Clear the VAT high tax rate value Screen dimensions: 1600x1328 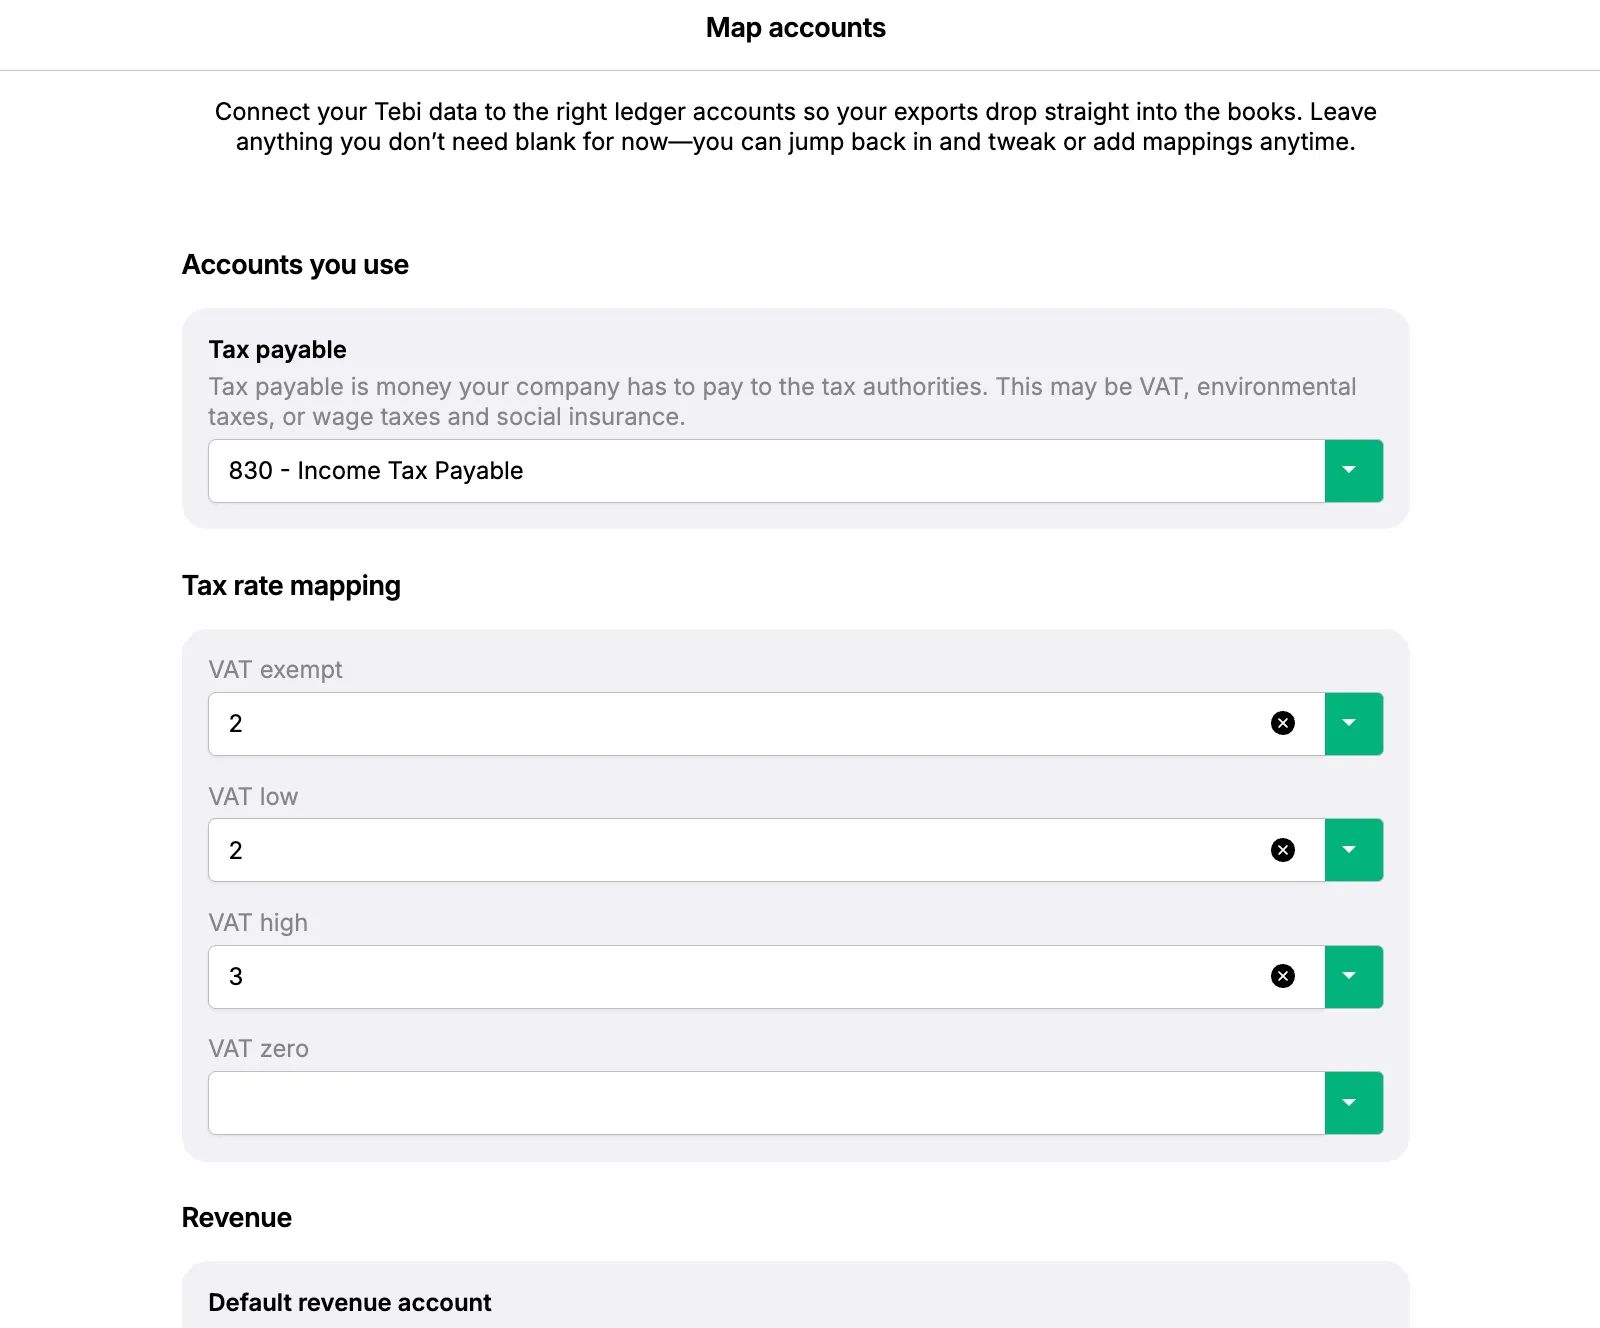click(x=1283, y=976)
